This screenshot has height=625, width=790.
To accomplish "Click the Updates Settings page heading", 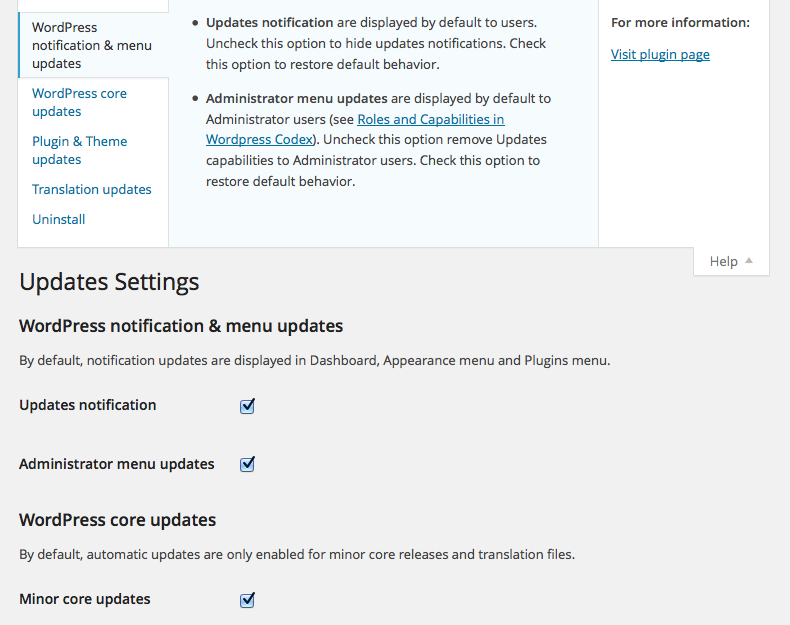I will pyautogui.click(x=109, y=282).
